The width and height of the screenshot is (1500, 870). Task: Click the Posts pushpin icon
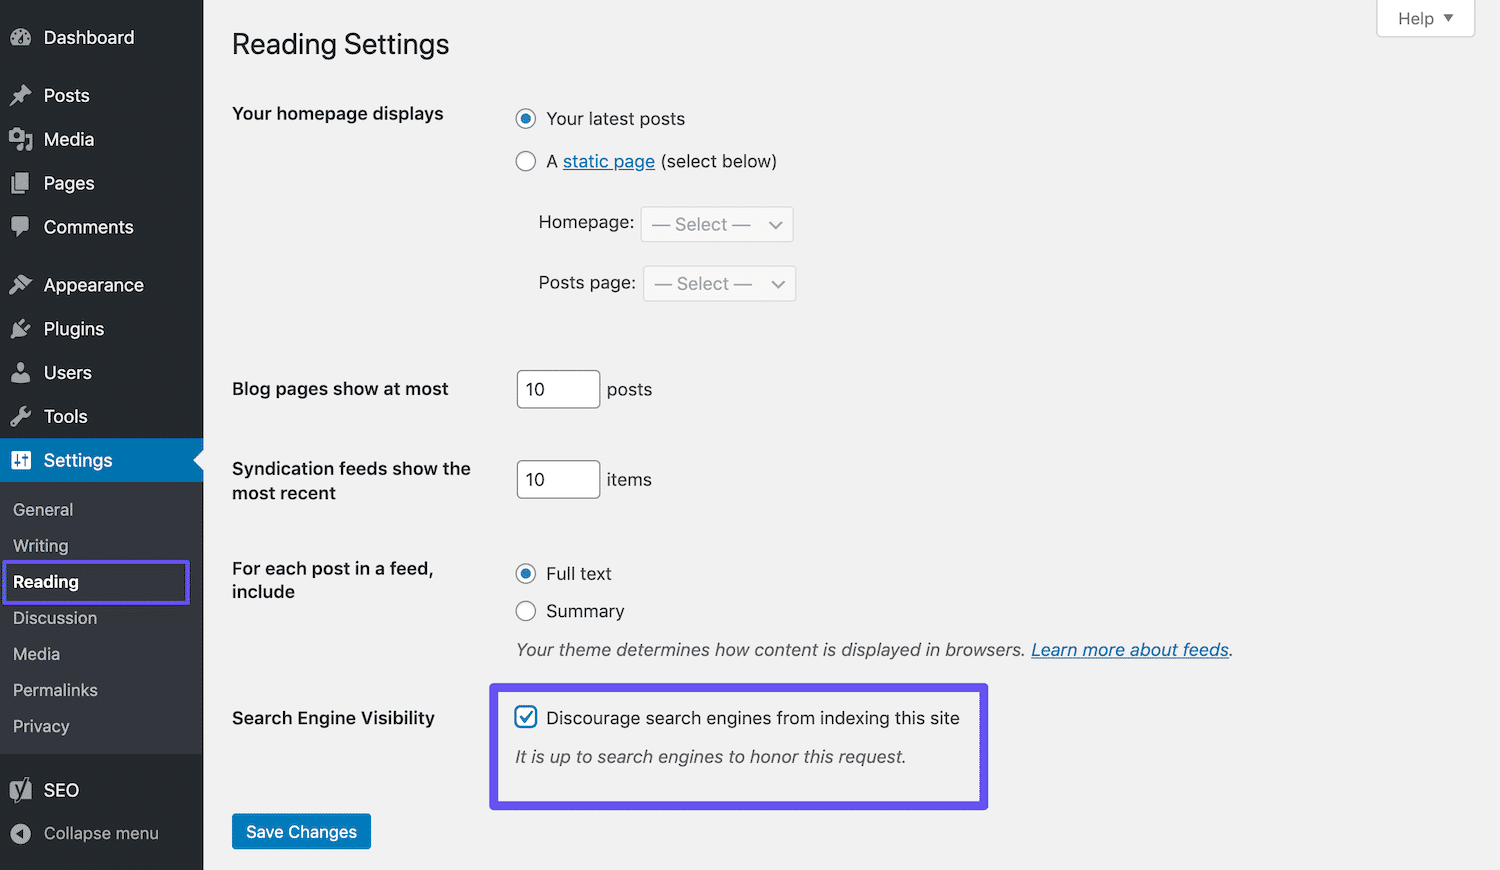coord(21,95)
